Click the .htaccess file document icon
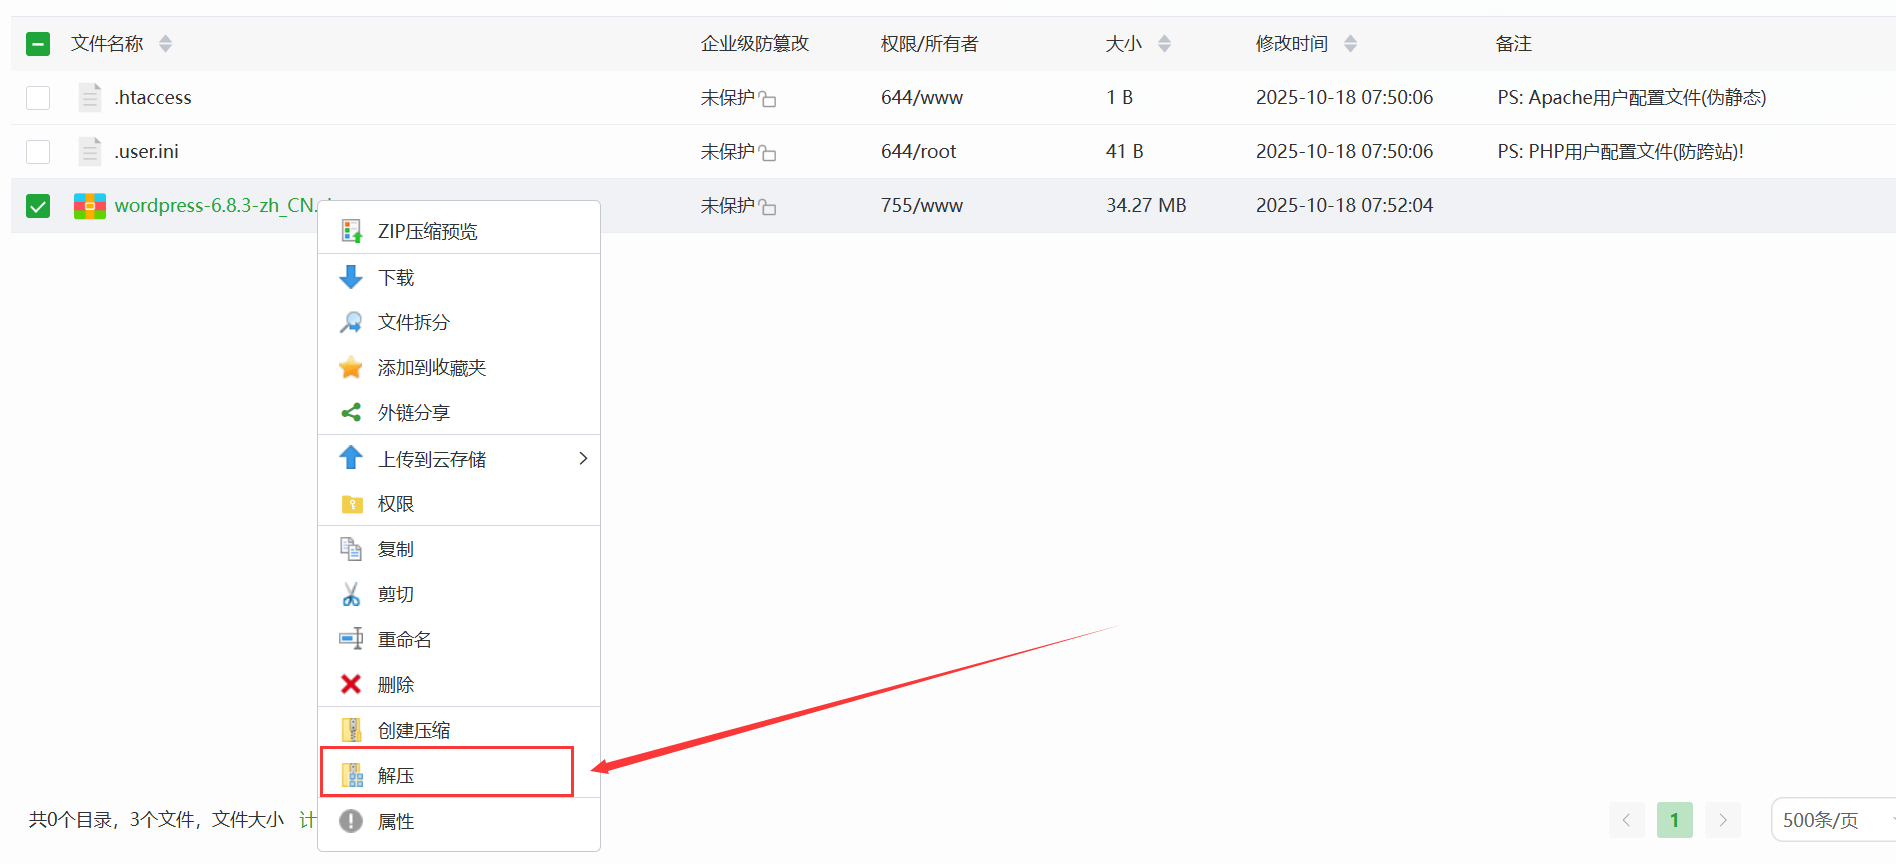 (x=90, y=97)
